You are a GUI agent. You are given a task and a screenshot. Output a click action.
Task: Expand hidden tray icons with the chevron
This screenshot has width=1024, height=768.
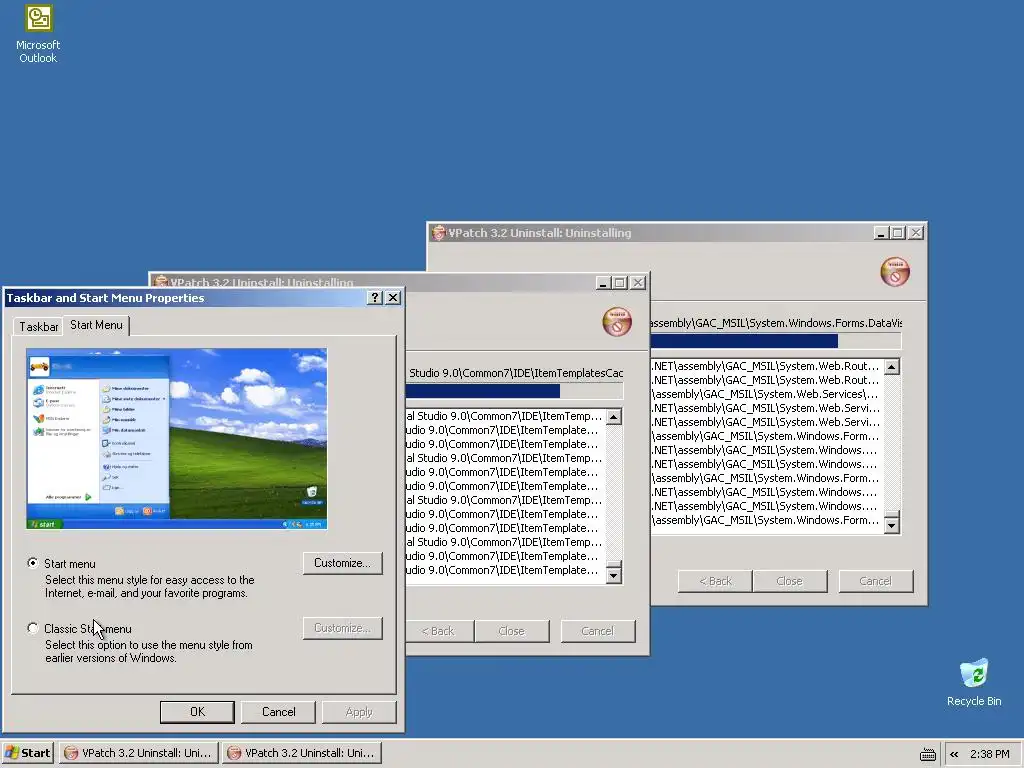(x=954, y=754)
